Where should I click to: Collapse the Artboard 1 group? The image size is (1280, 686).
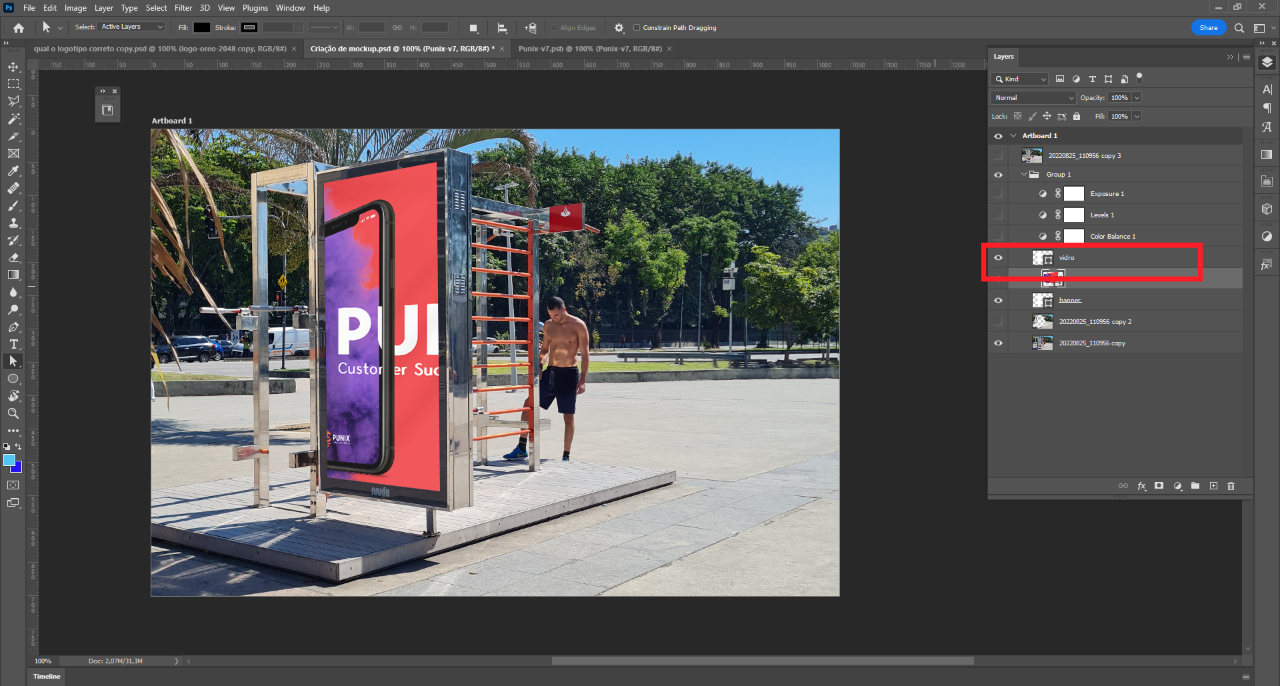(1013, 136)
